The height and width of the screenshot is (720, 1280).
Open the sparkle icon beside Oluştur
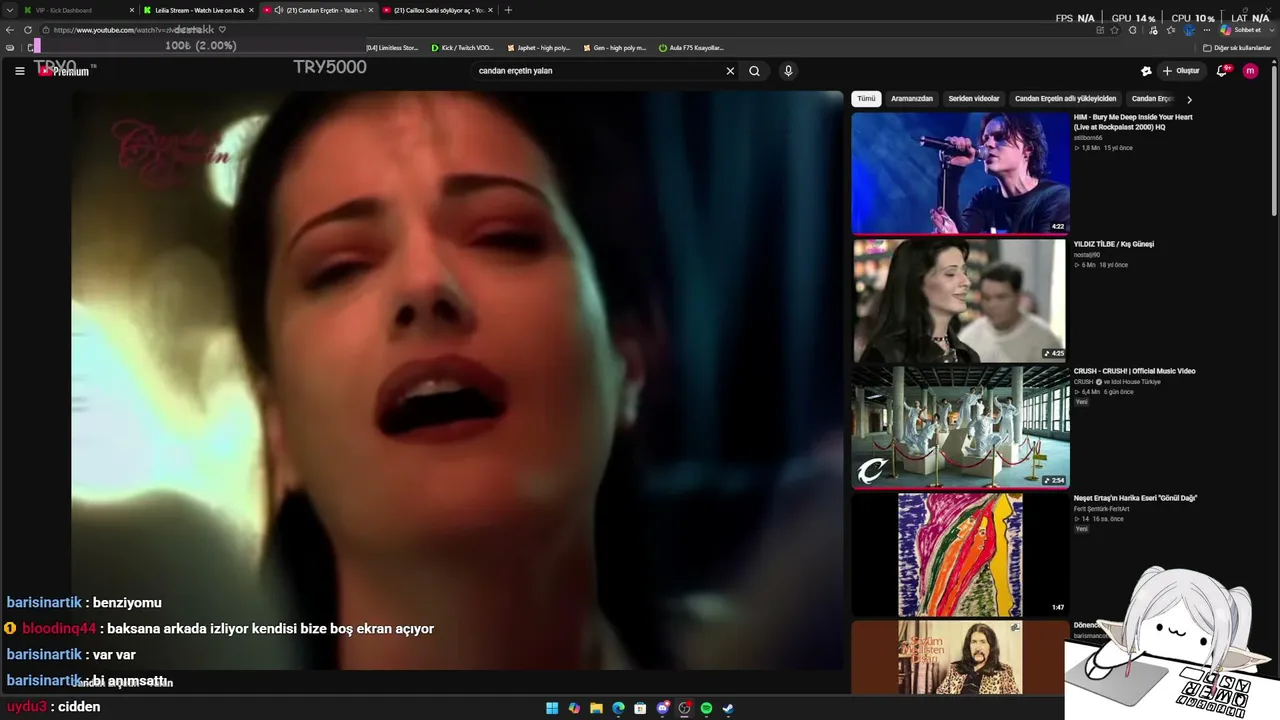[x=1146, y=71]
